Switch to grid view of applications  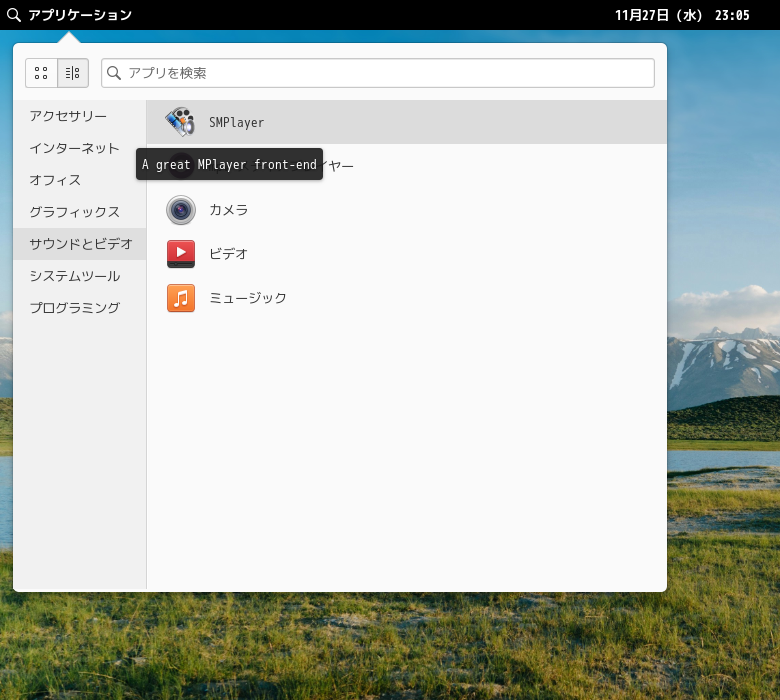tap(41, 73)
